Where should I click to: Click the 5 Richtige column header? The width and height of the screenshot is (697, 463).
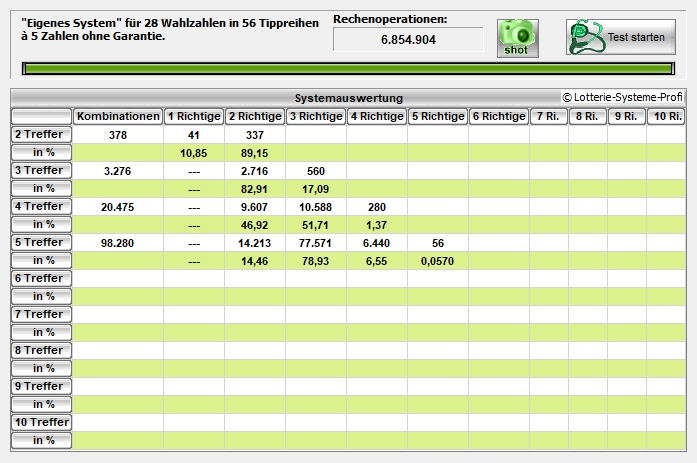point(438,116)
